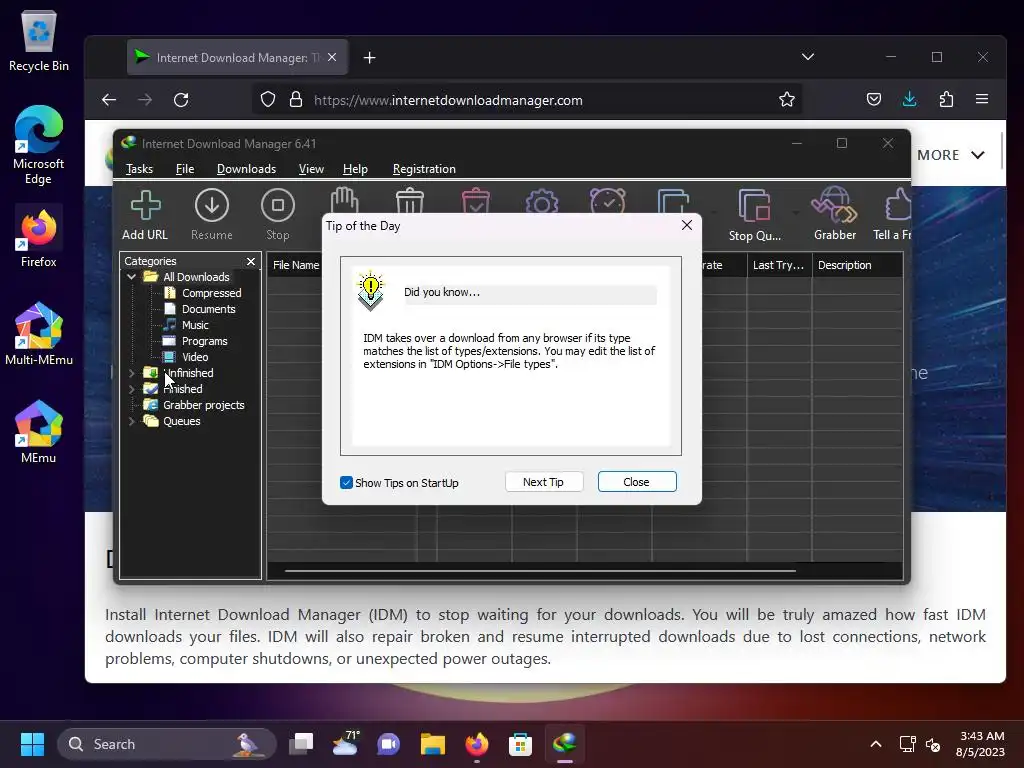Click the Firefox back arrow button
This screenshot has height=768, width=1024.
(108, 100)
